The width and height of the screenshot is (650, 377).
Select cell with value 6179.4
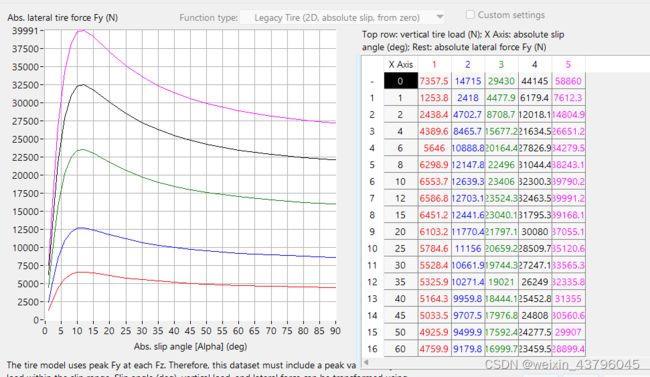click(x=535, y=98)
